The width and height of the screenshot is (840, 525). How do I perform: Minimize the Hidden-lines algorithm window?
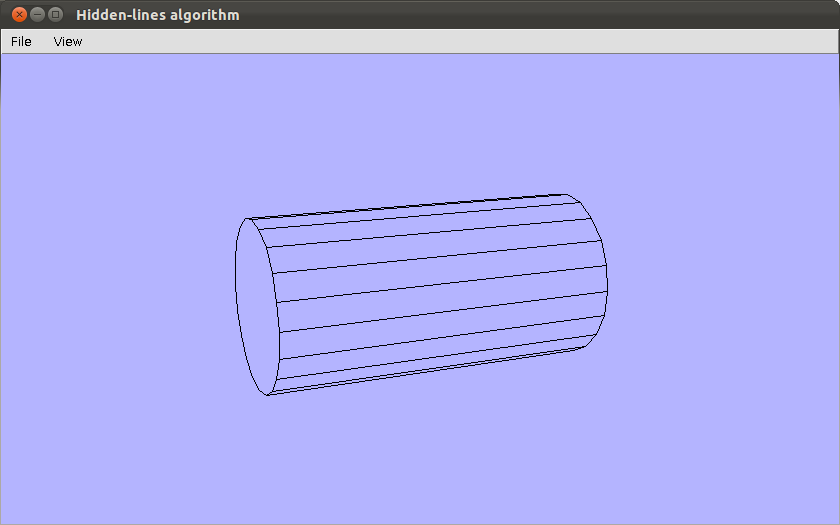coord(38,14)
